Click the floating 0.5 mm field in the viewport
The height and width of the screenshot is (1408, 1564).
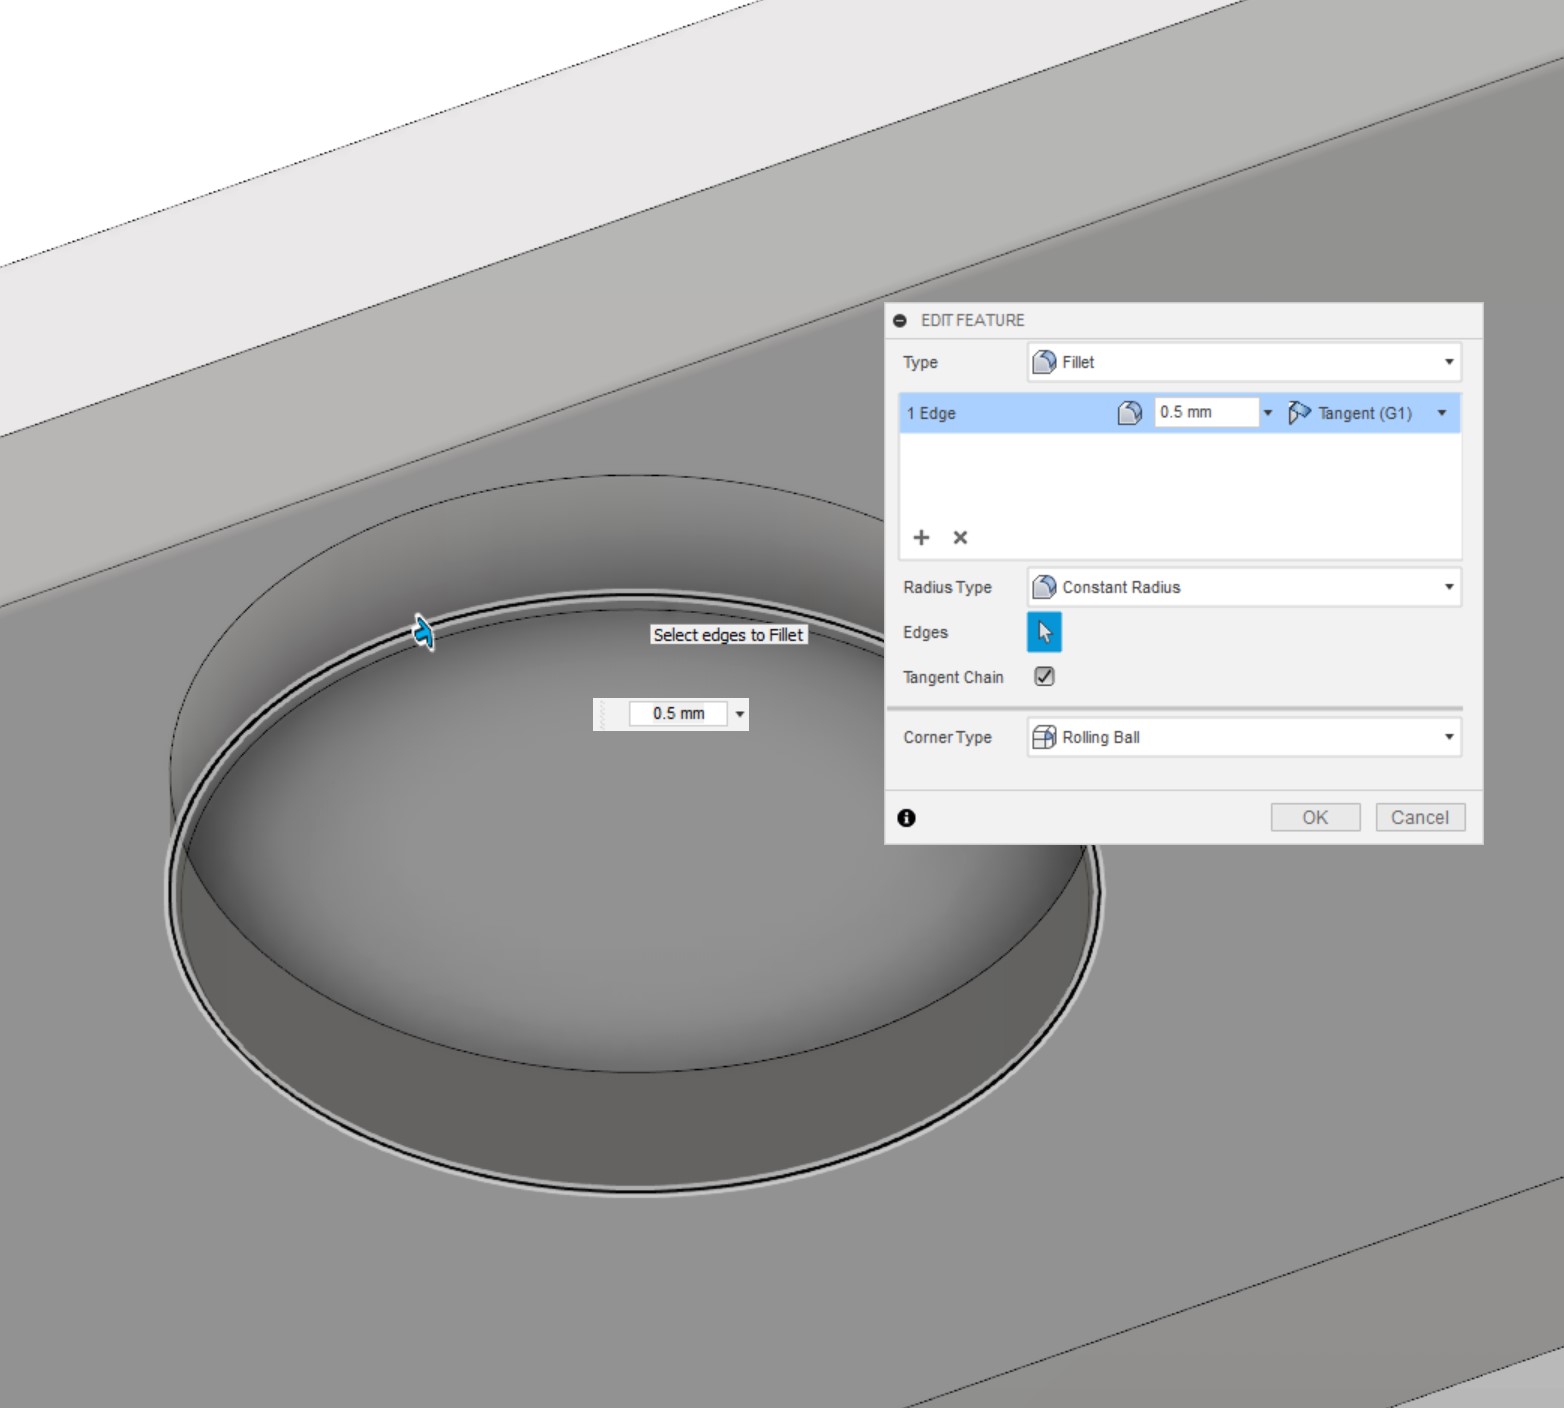pos(678,714)
